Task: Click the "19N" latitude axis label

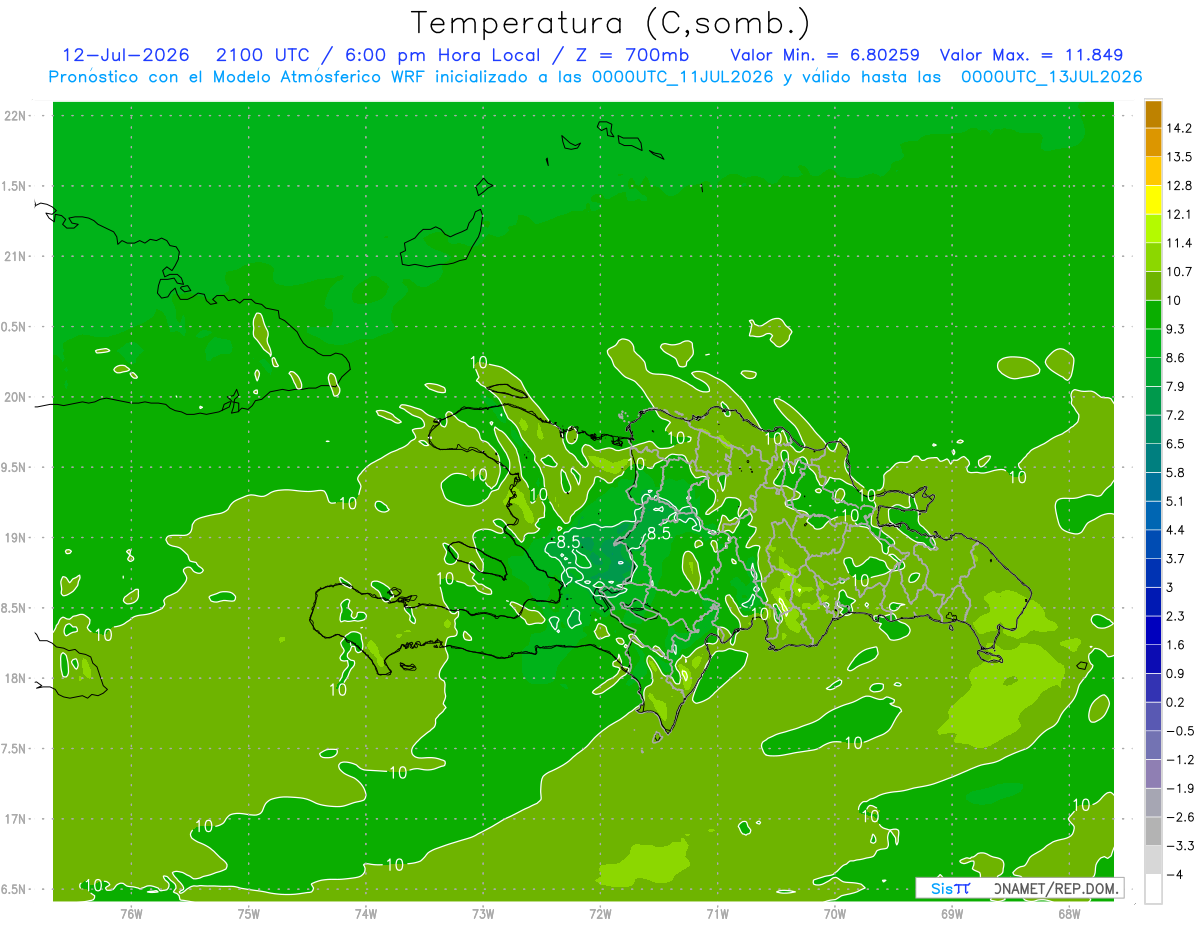Action: coord(16,538)
